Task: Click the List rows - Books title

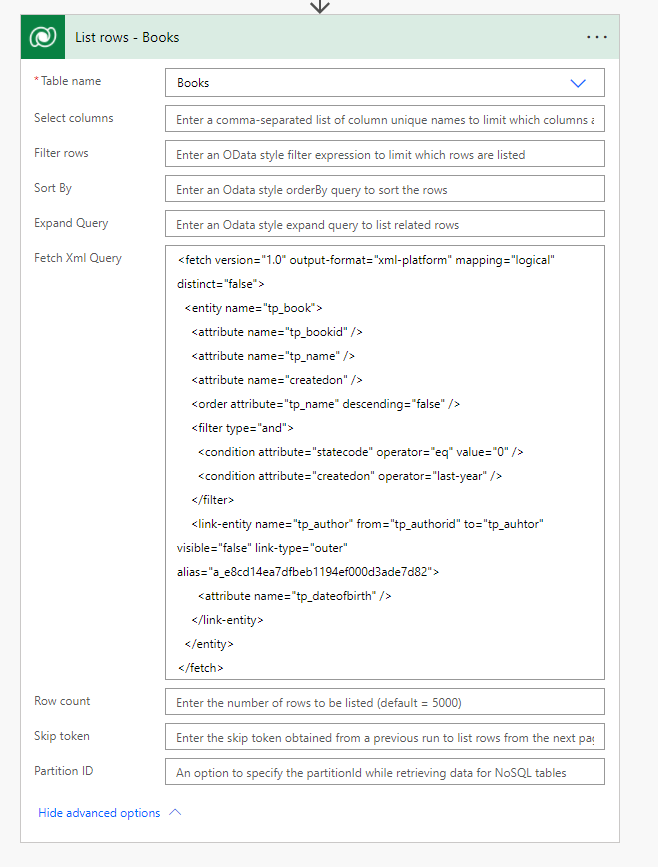Action: tap(127, 37)
